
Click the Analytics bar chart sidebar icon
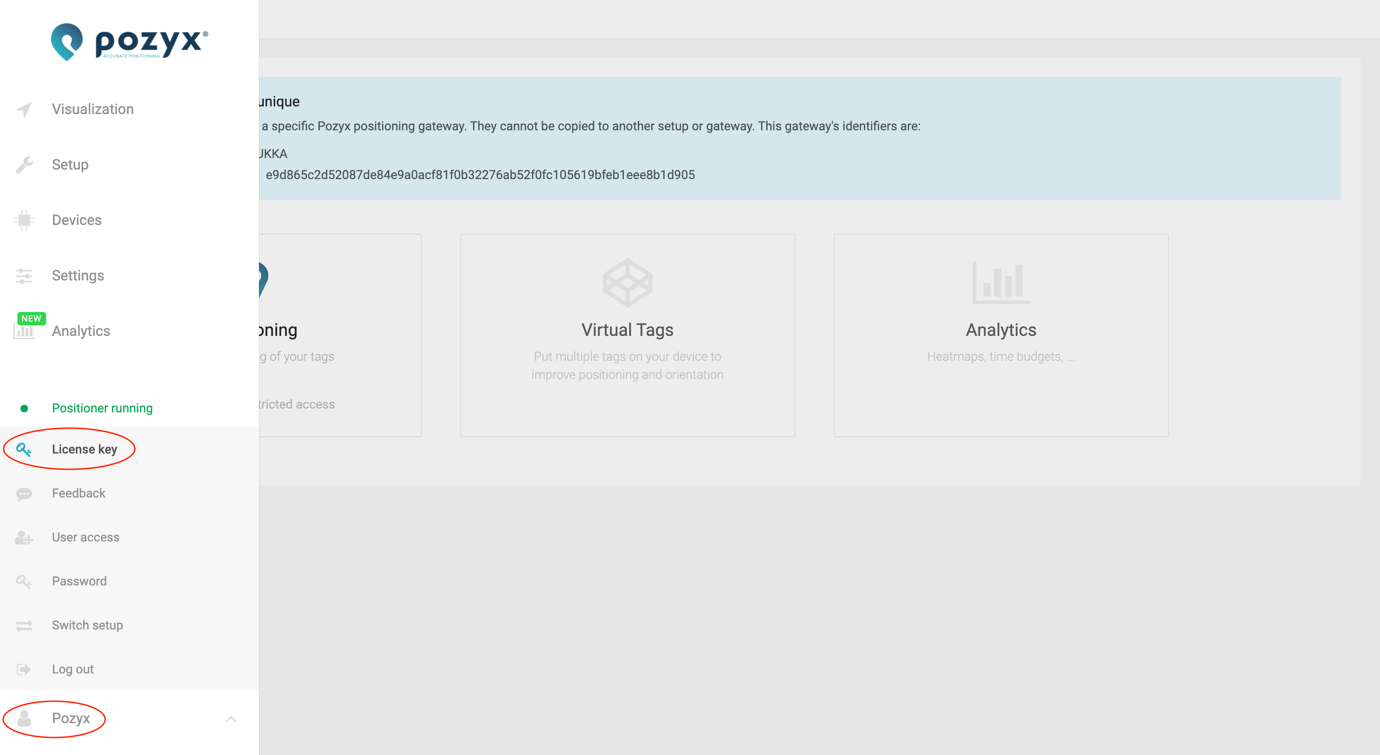pos(24,331)
